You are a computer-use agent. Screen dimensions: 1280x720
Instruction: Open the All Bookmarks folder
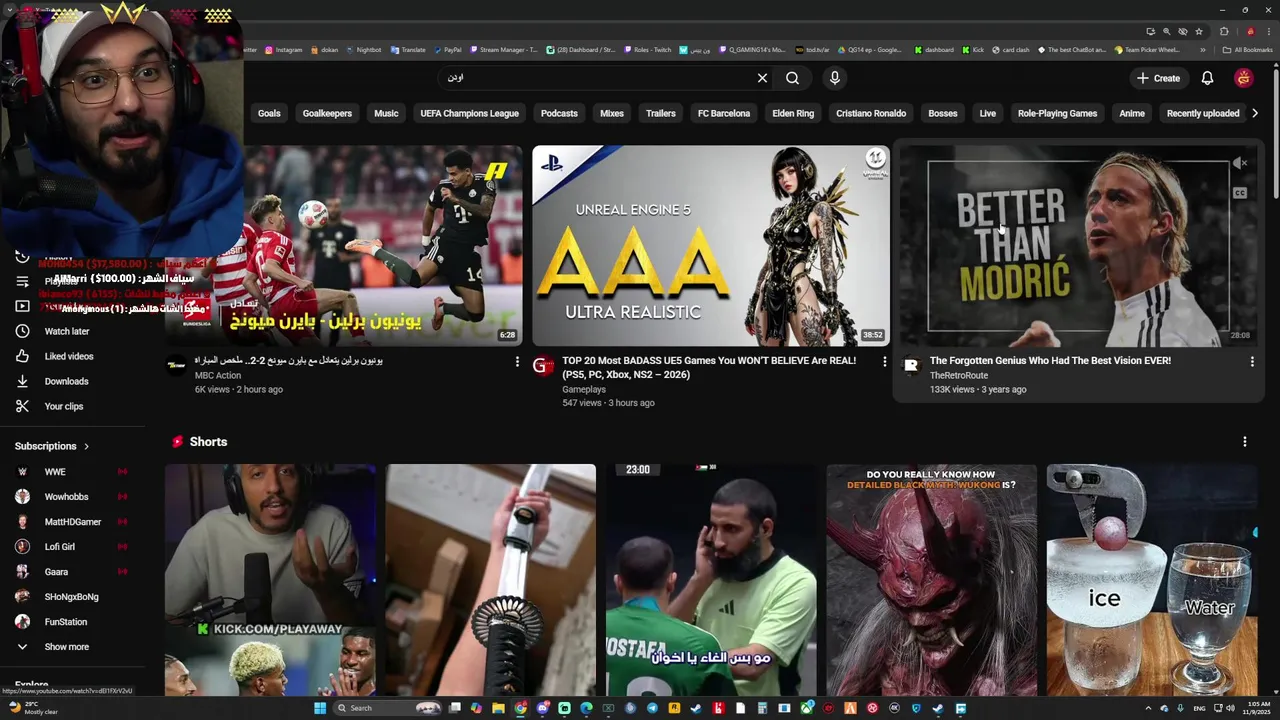pos(1248,49)
